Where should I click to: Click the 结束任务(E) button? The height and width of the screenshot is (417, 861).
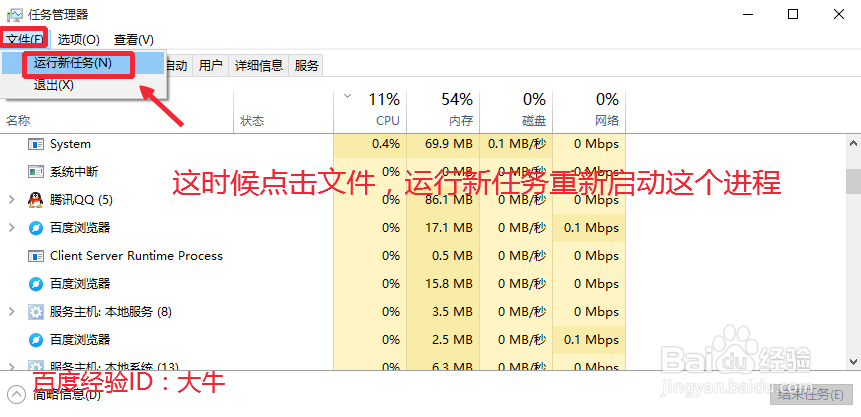pyautogui.click(x=810, y=394)
